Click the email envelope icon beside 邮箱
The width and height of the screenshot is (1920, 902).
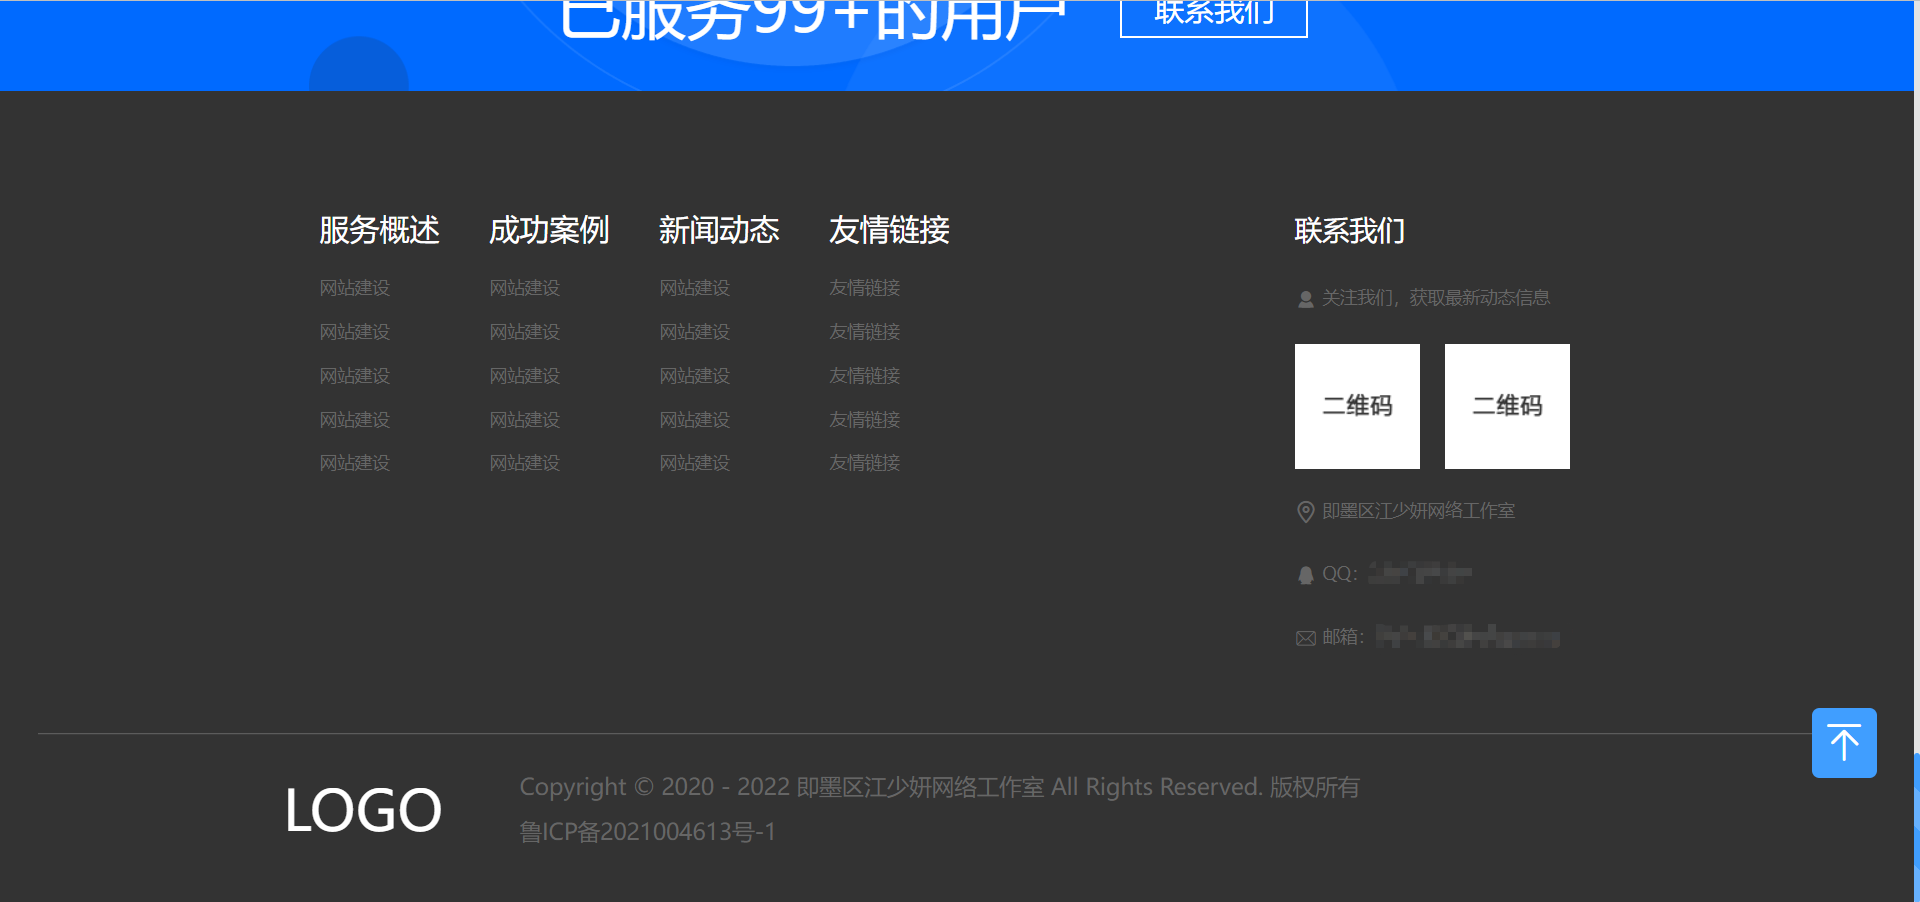click(x=1304, y=637)
